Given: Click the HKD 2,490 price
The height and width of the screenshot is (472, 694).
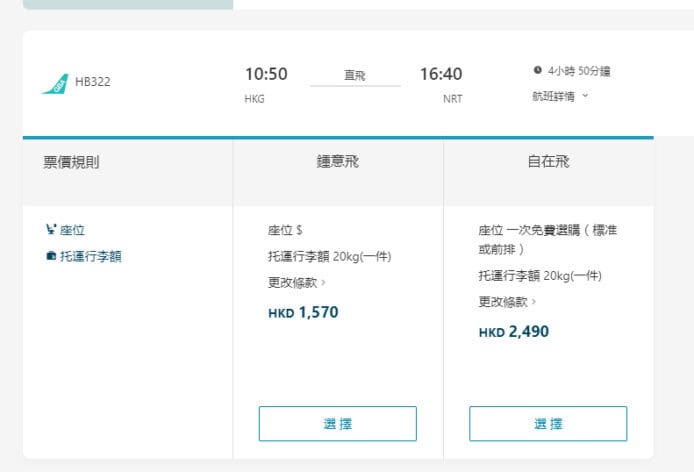Looking at the screenshot, I should point(513,332).
